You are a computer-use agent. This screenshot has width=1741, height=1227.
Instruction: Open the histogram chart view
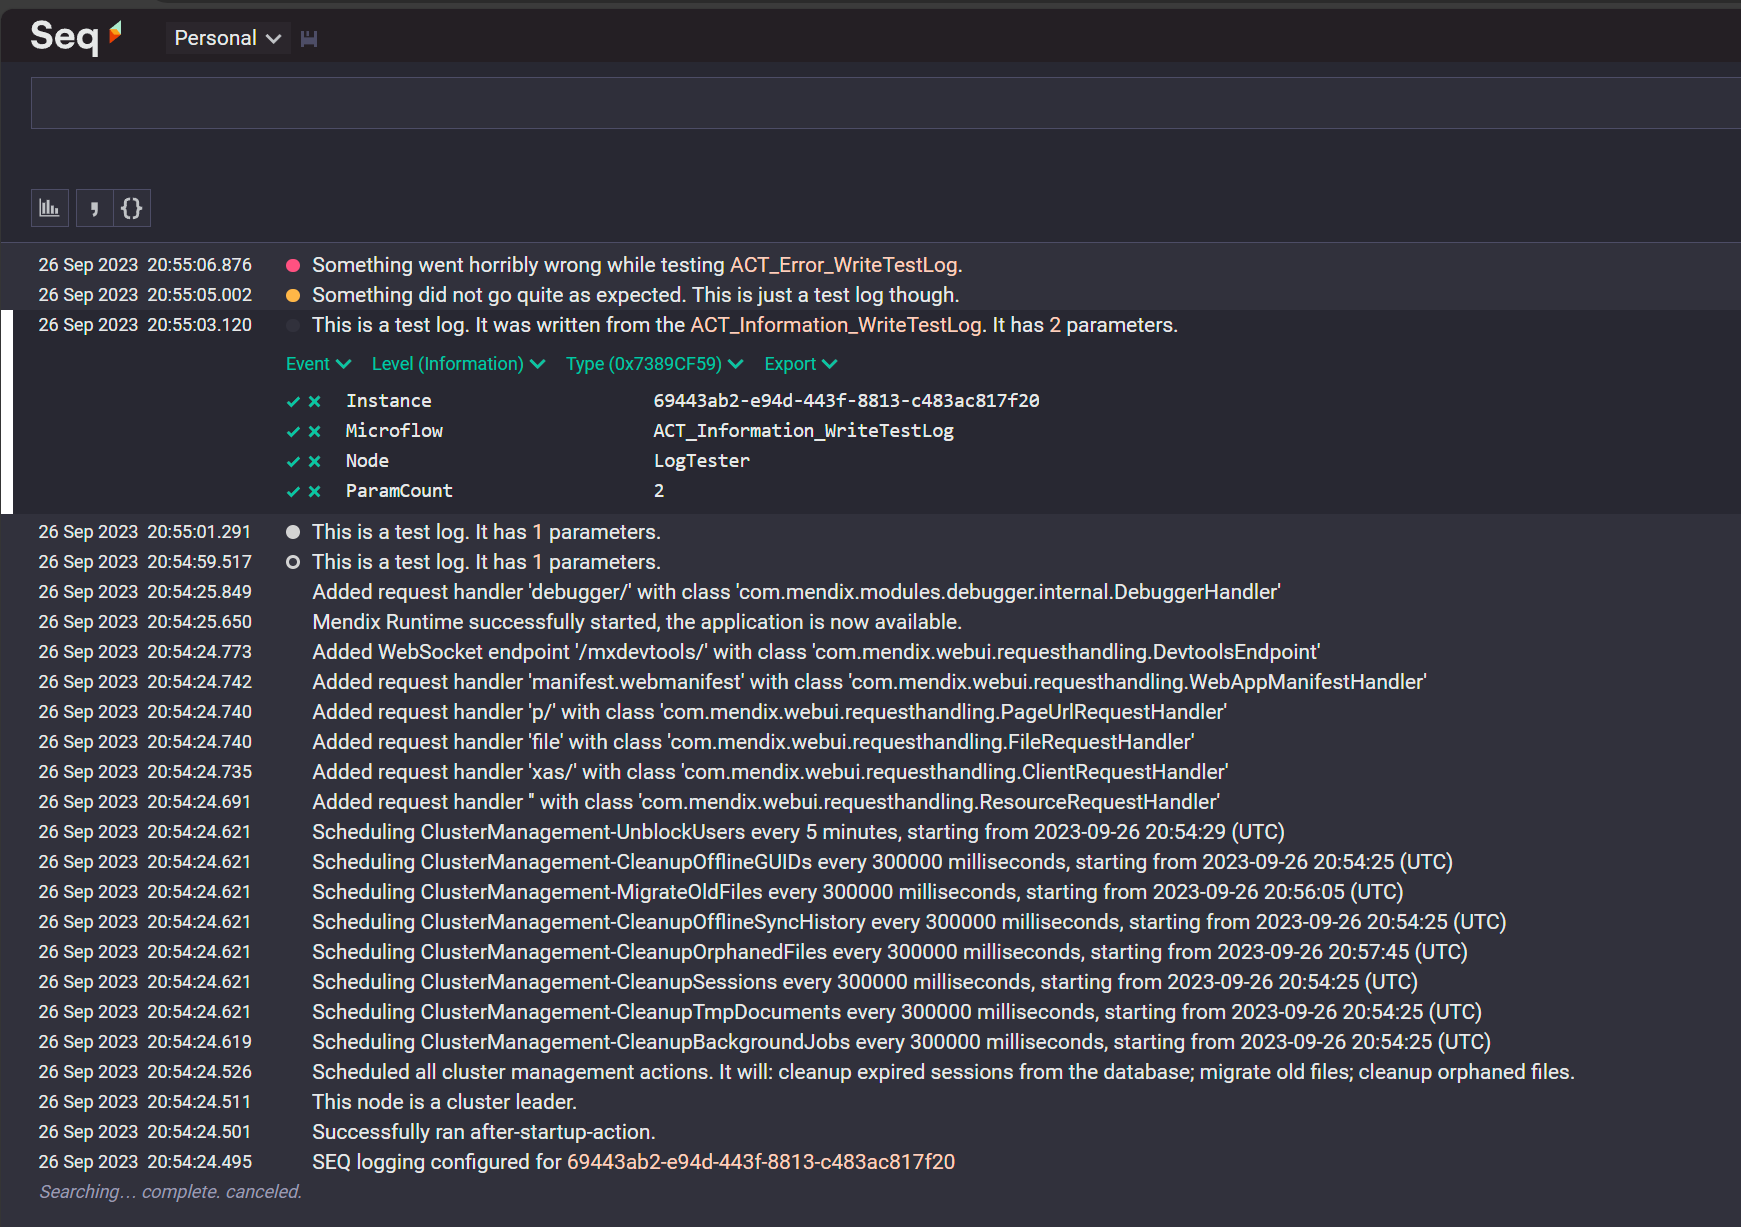[49, 208]
